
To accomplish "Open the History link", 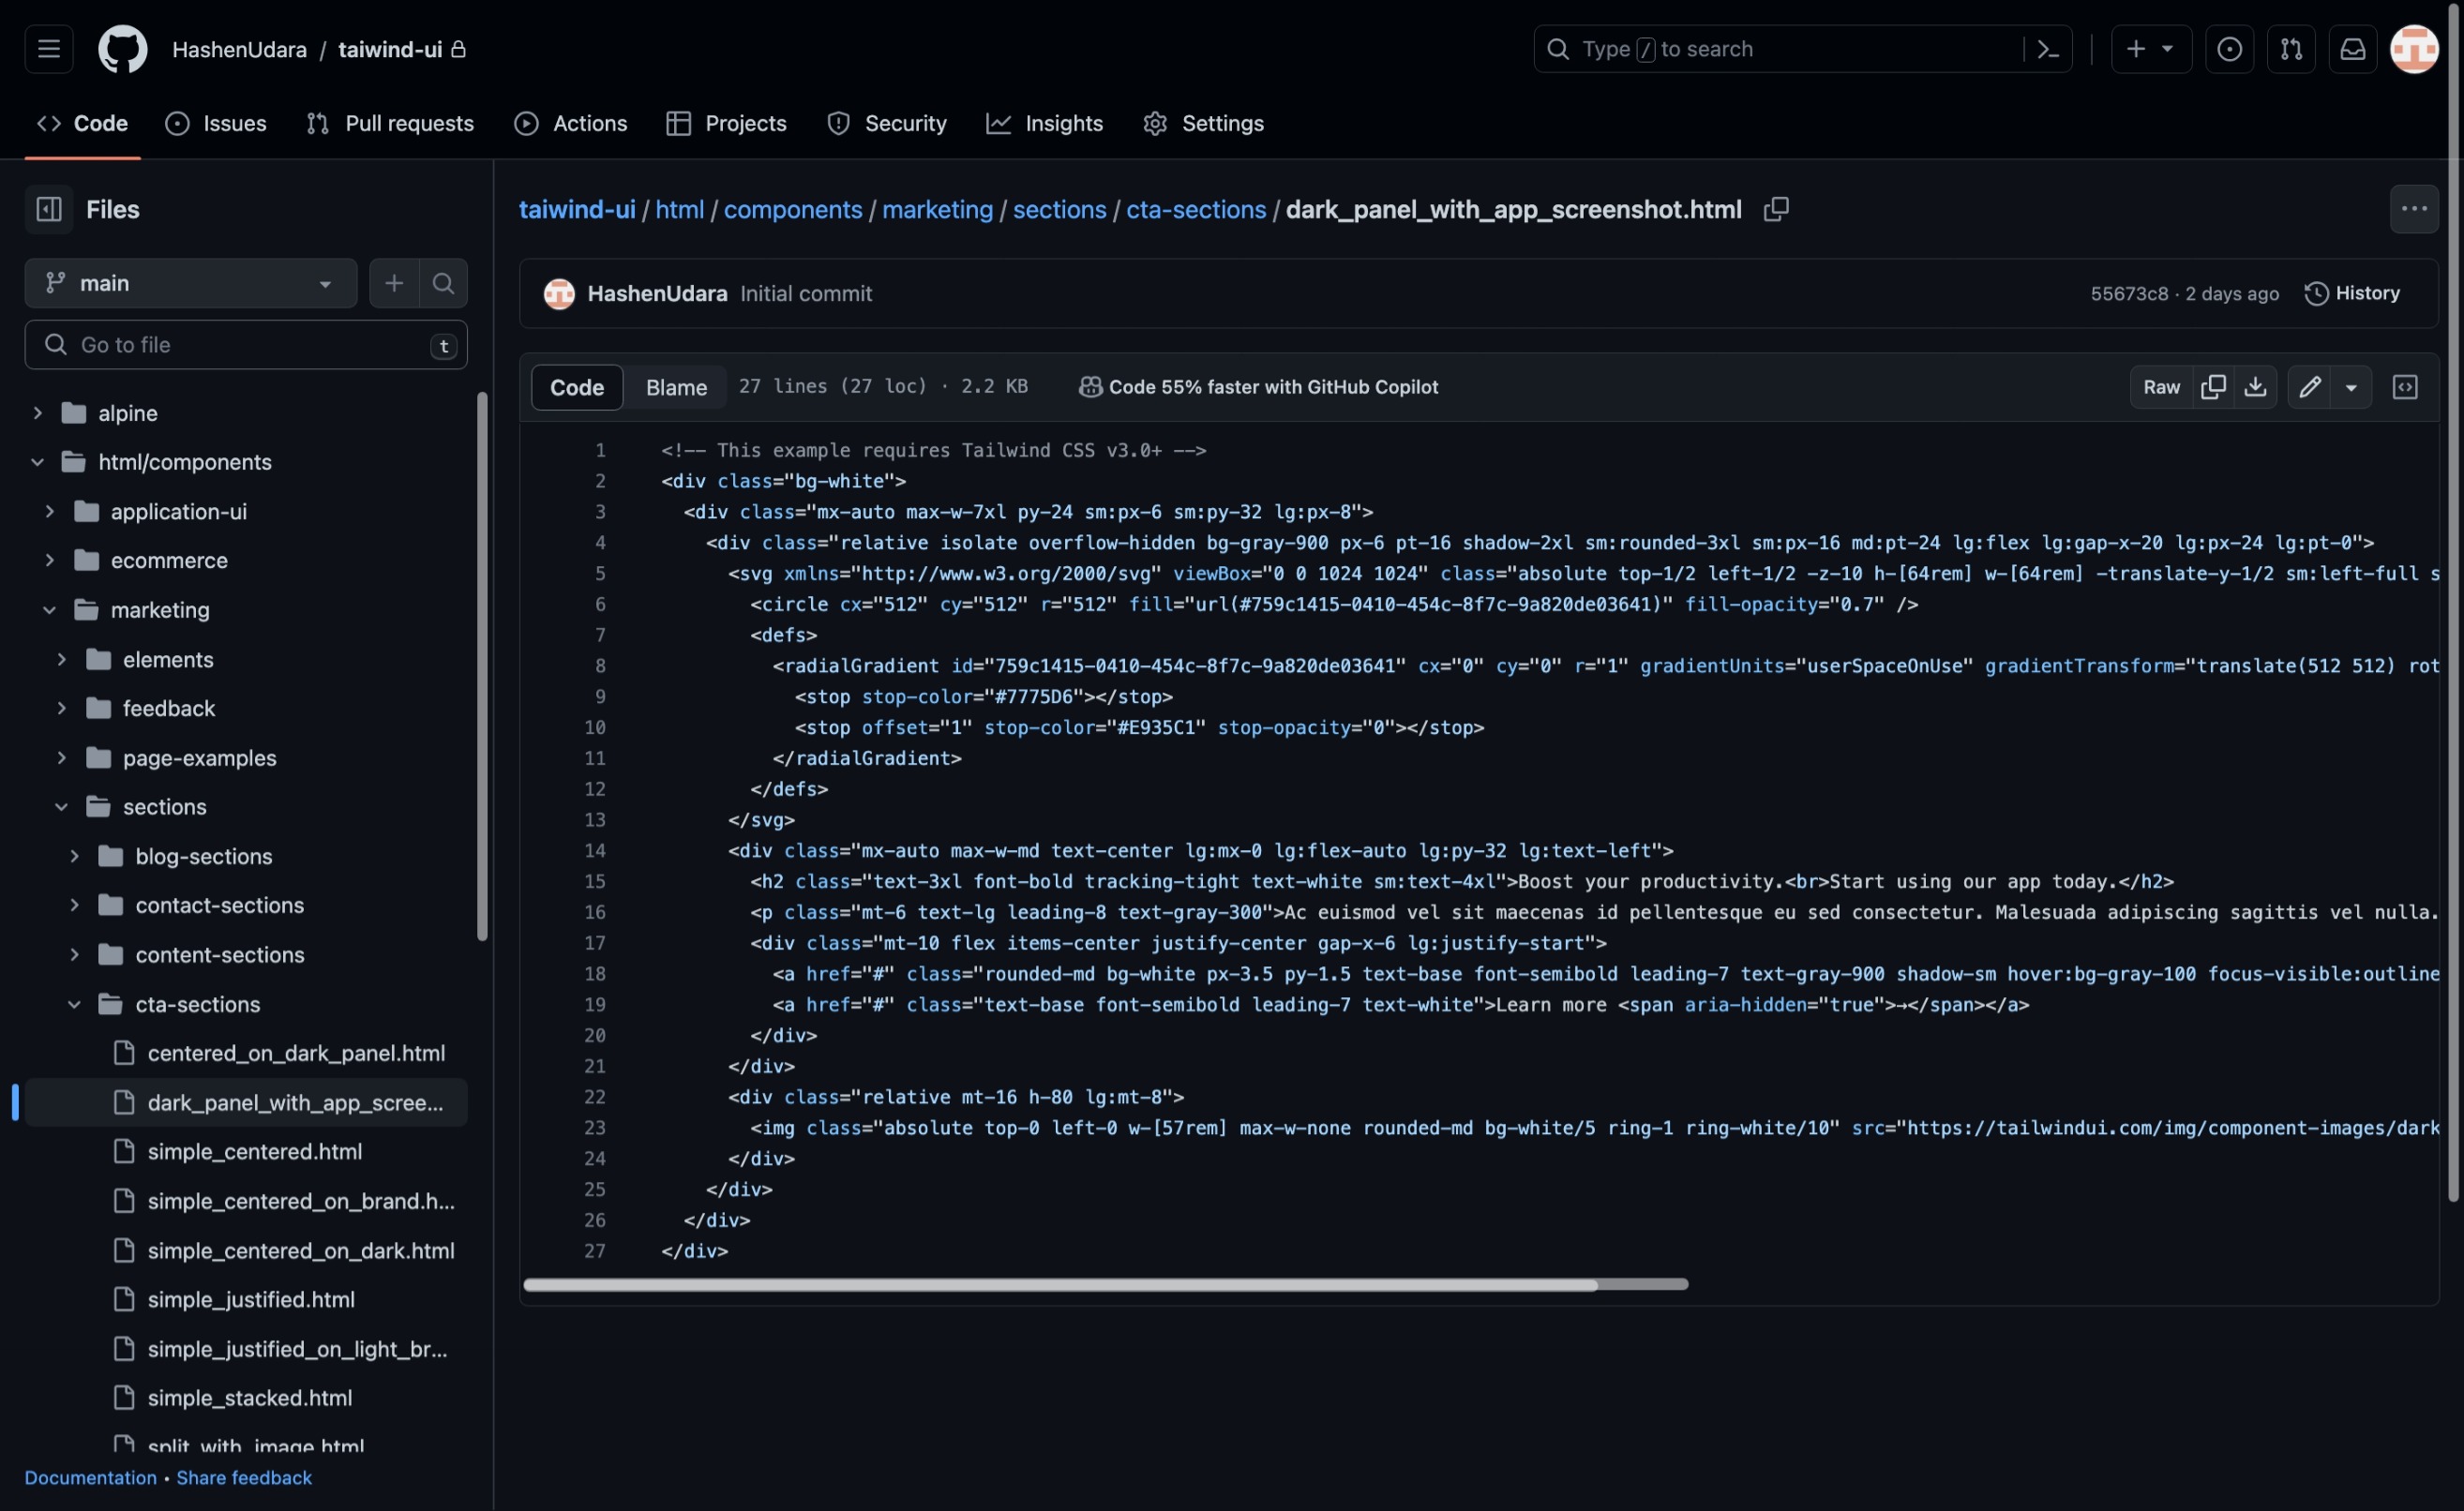I will pos(2352,293).
